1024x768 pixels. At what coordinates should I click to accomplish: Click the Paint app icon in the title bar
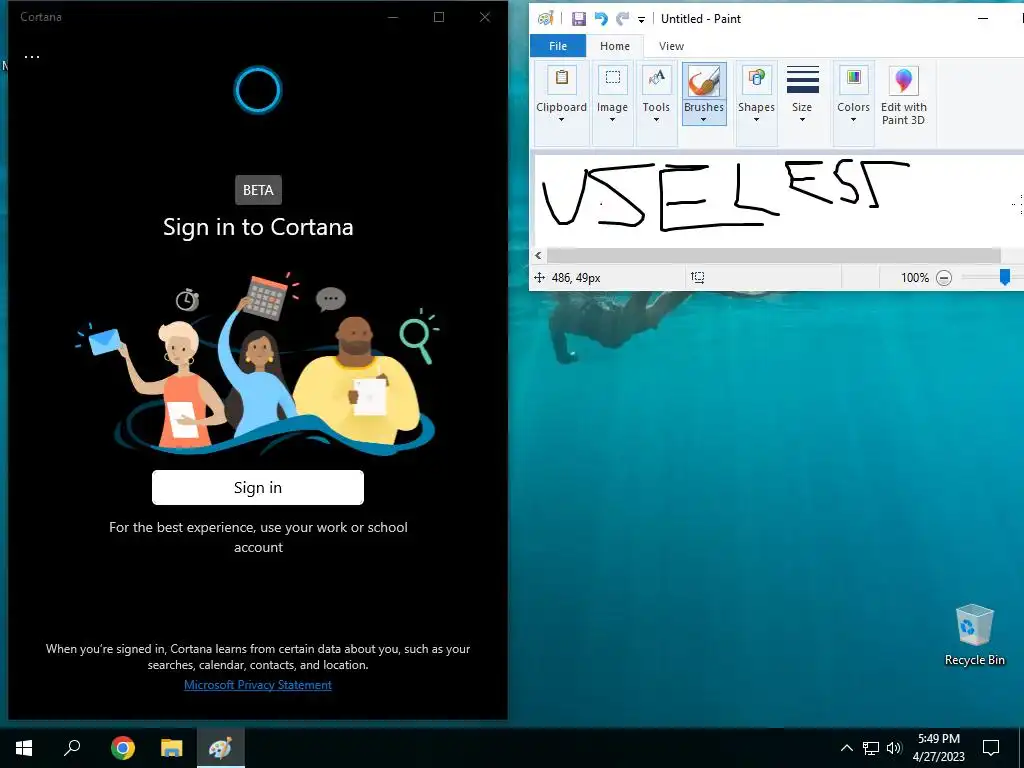(545, 19)
